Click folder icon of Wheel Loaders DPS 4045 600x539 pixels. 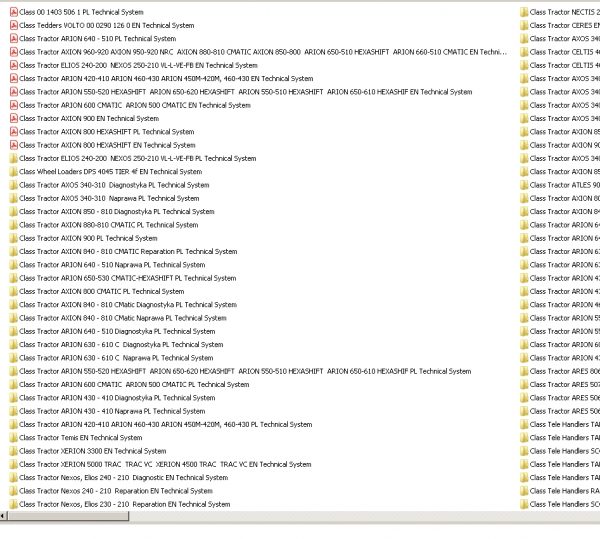pos(13,172)
